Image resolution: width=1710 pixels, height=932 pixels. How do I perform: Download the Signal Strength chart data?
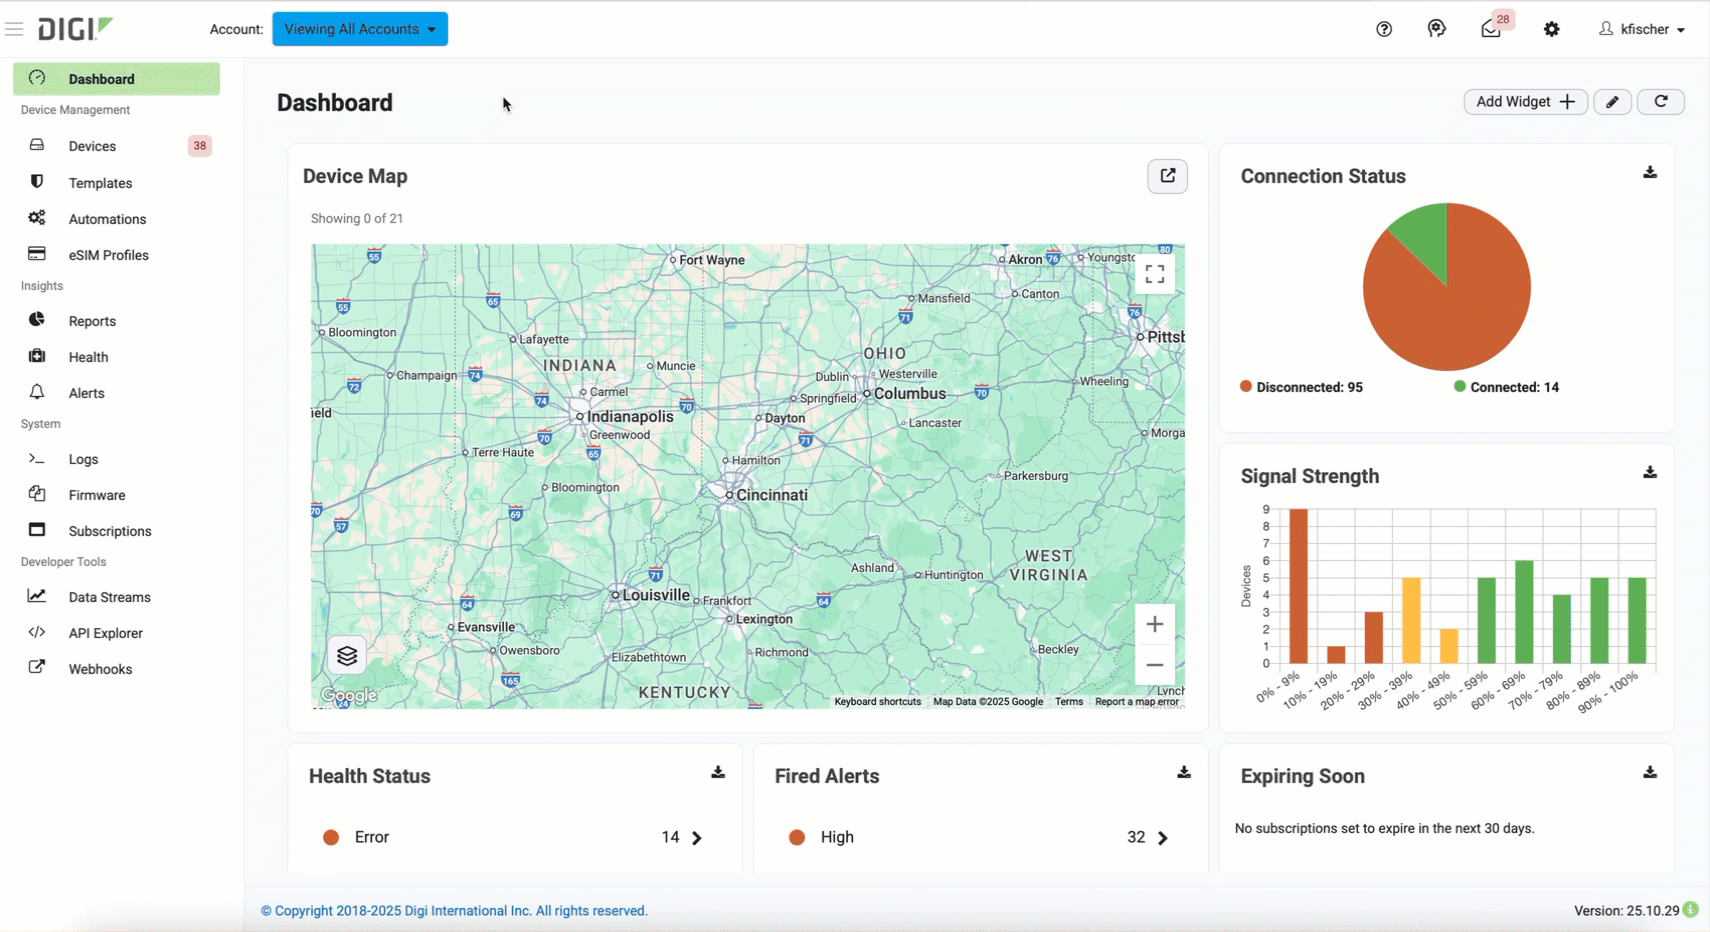(1650, 473)
